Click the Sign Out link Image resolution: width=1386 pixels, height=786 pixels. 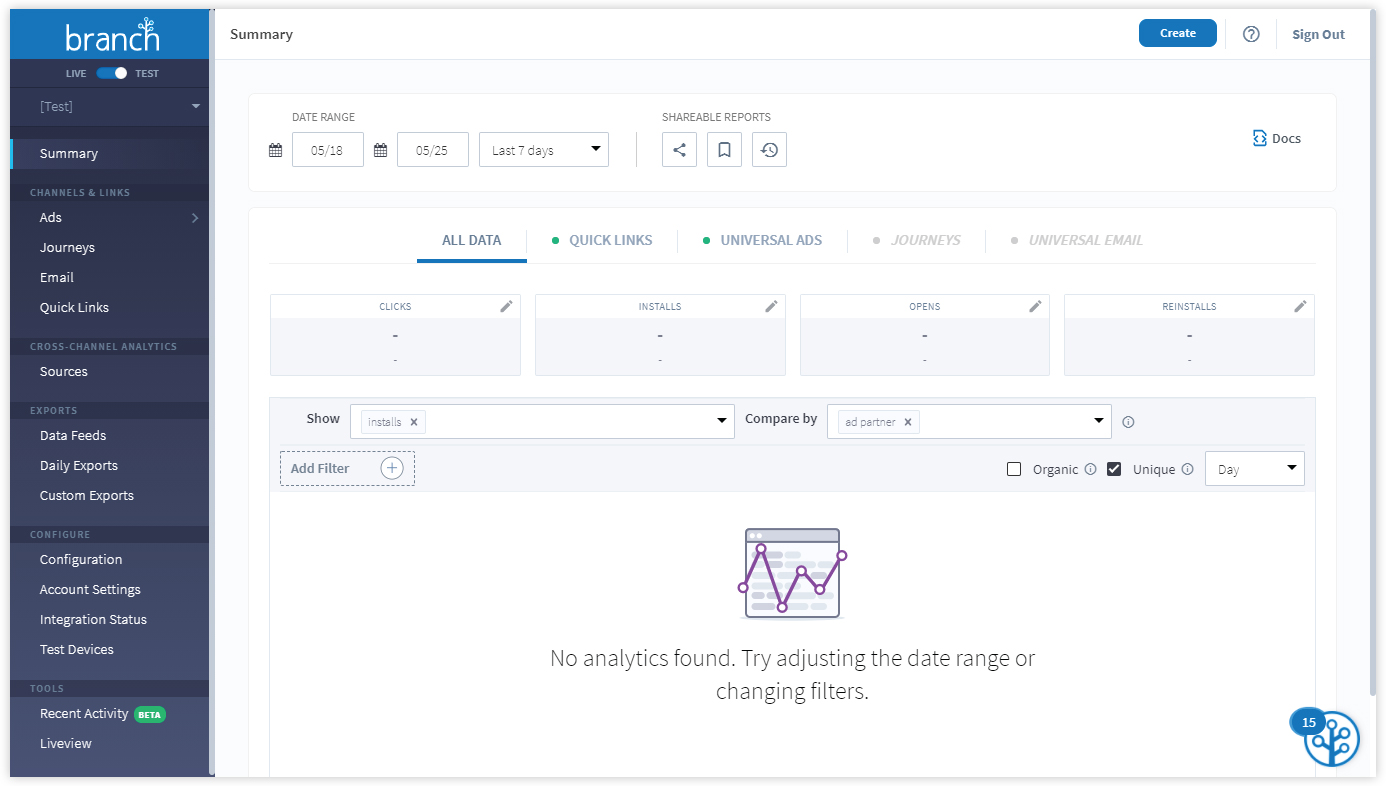(1318, 34)
